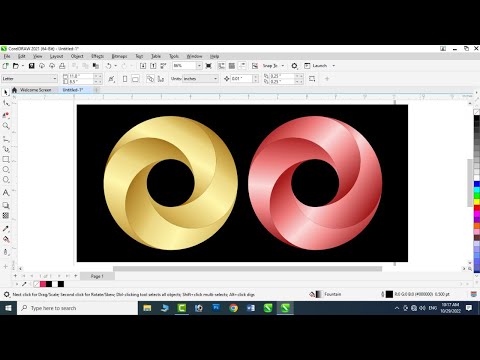Open the Units inches dropdown
This screenshot has width=480, height=360.
[215, 79]
